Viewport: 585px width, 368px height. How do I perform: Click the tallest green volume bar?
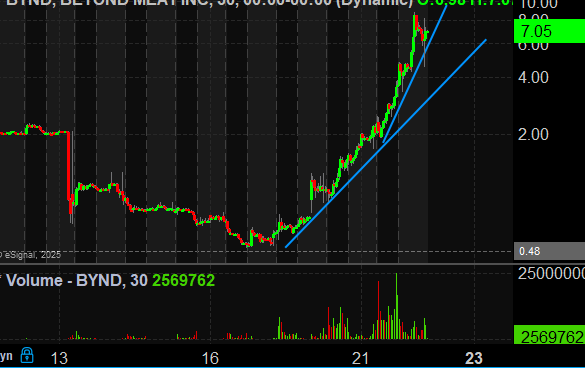pos(397,306)
